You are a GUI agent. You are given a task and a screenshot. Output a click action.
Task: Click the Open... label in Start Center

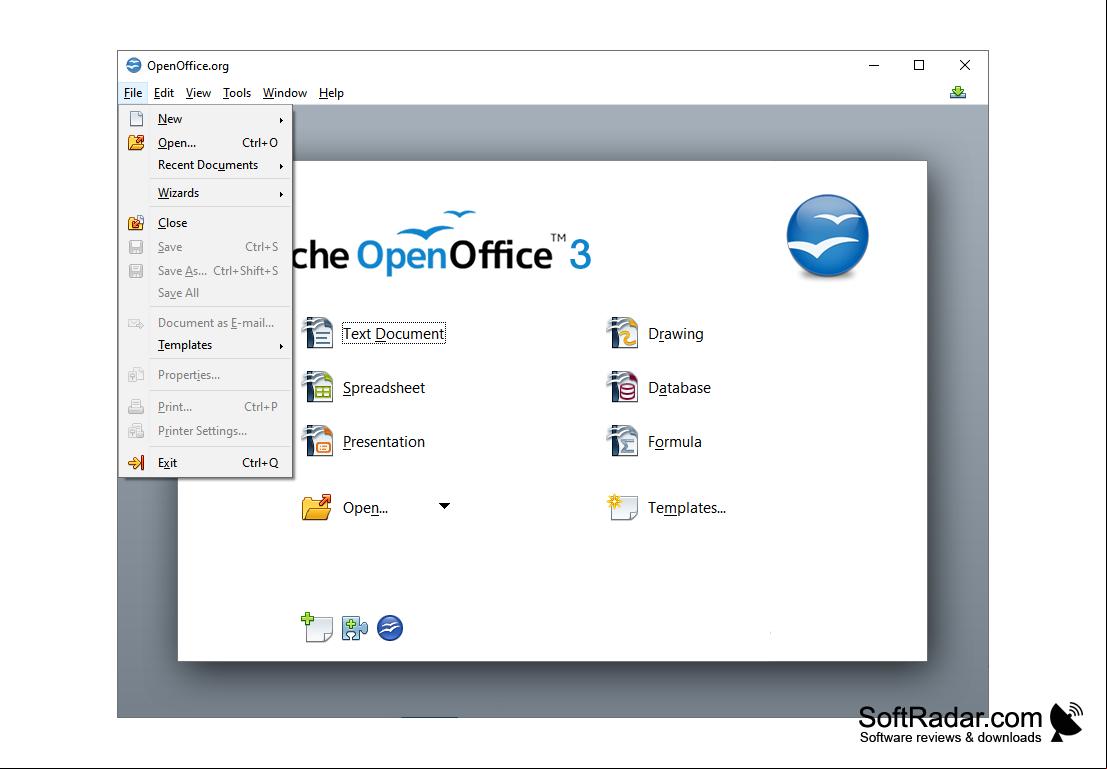click(365, 508)
